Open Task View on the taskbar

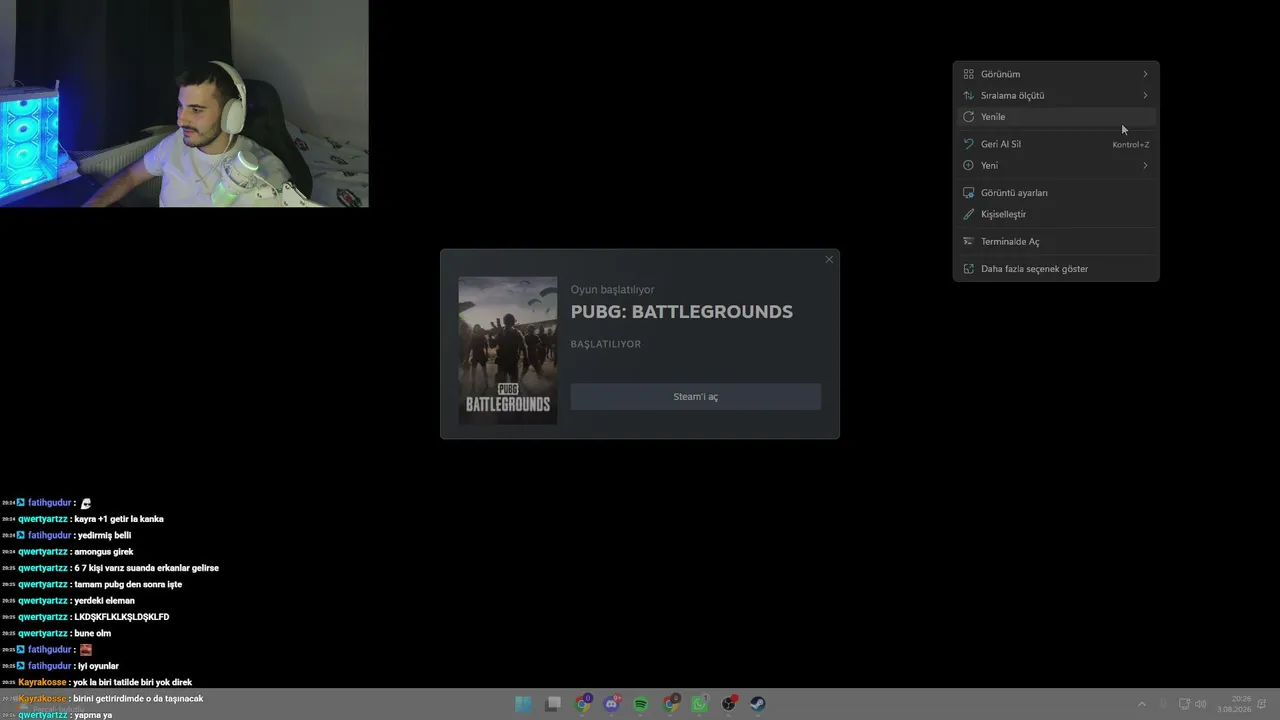coord(553,704)
